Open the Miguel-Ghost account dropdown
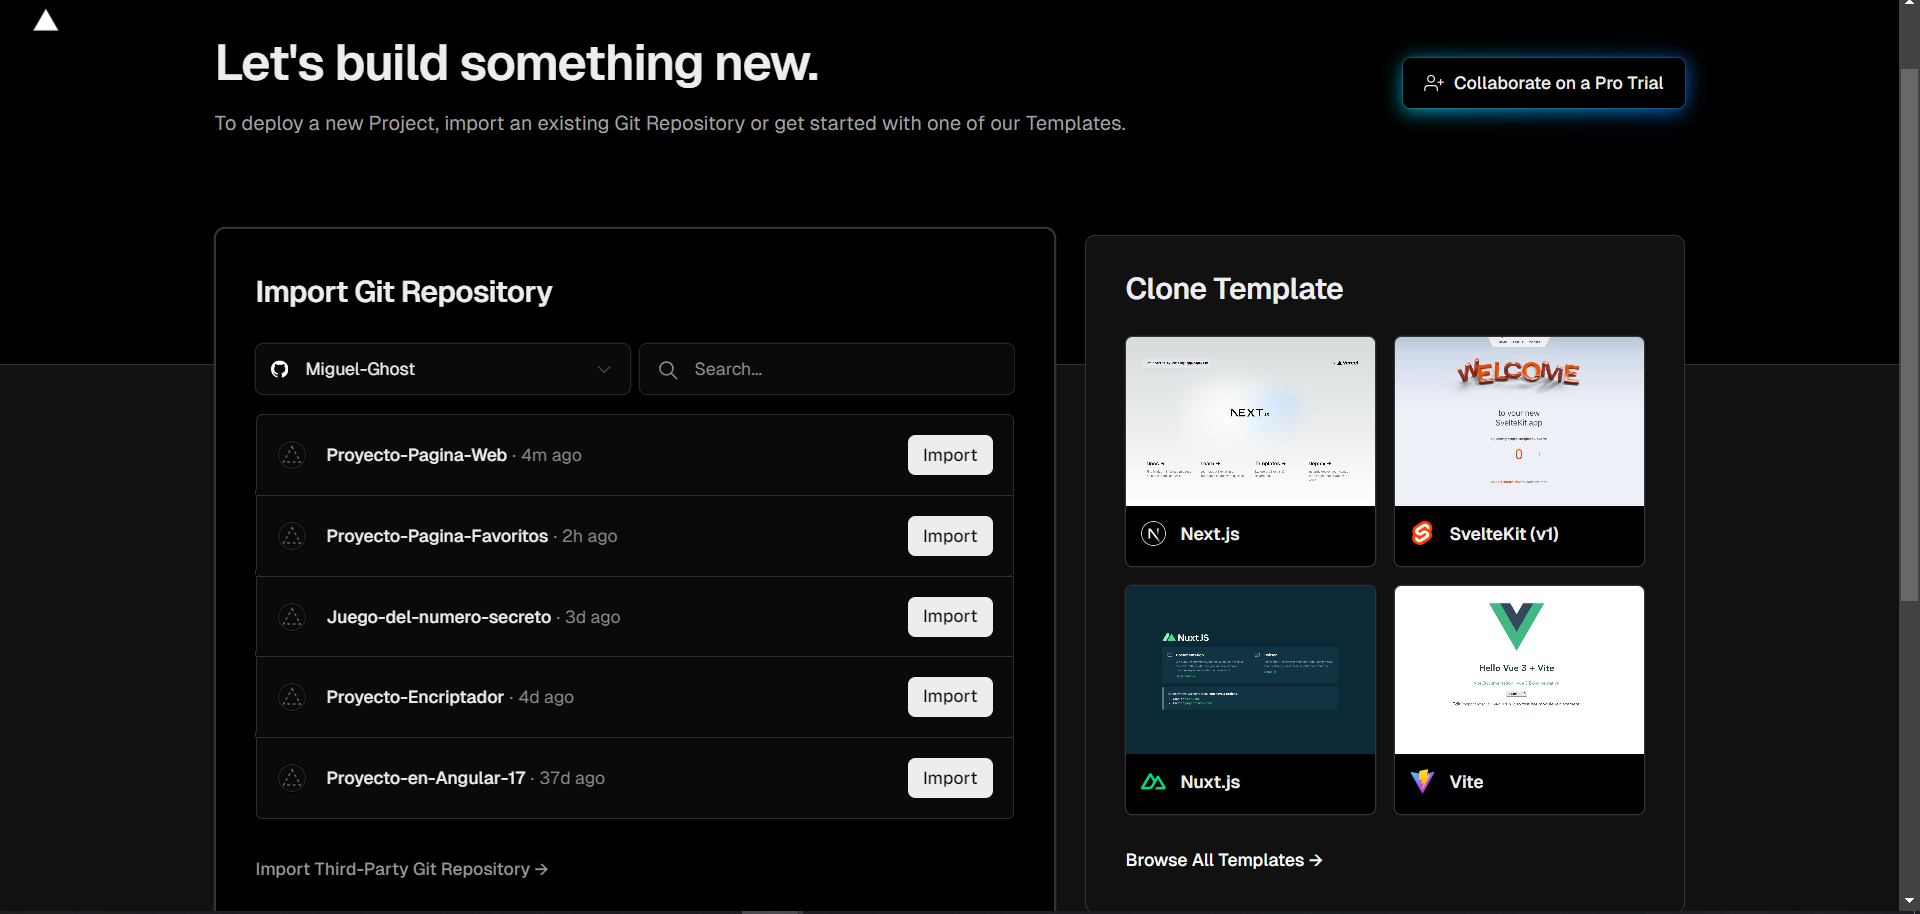The image size is (1920, 914). [443, 369]
